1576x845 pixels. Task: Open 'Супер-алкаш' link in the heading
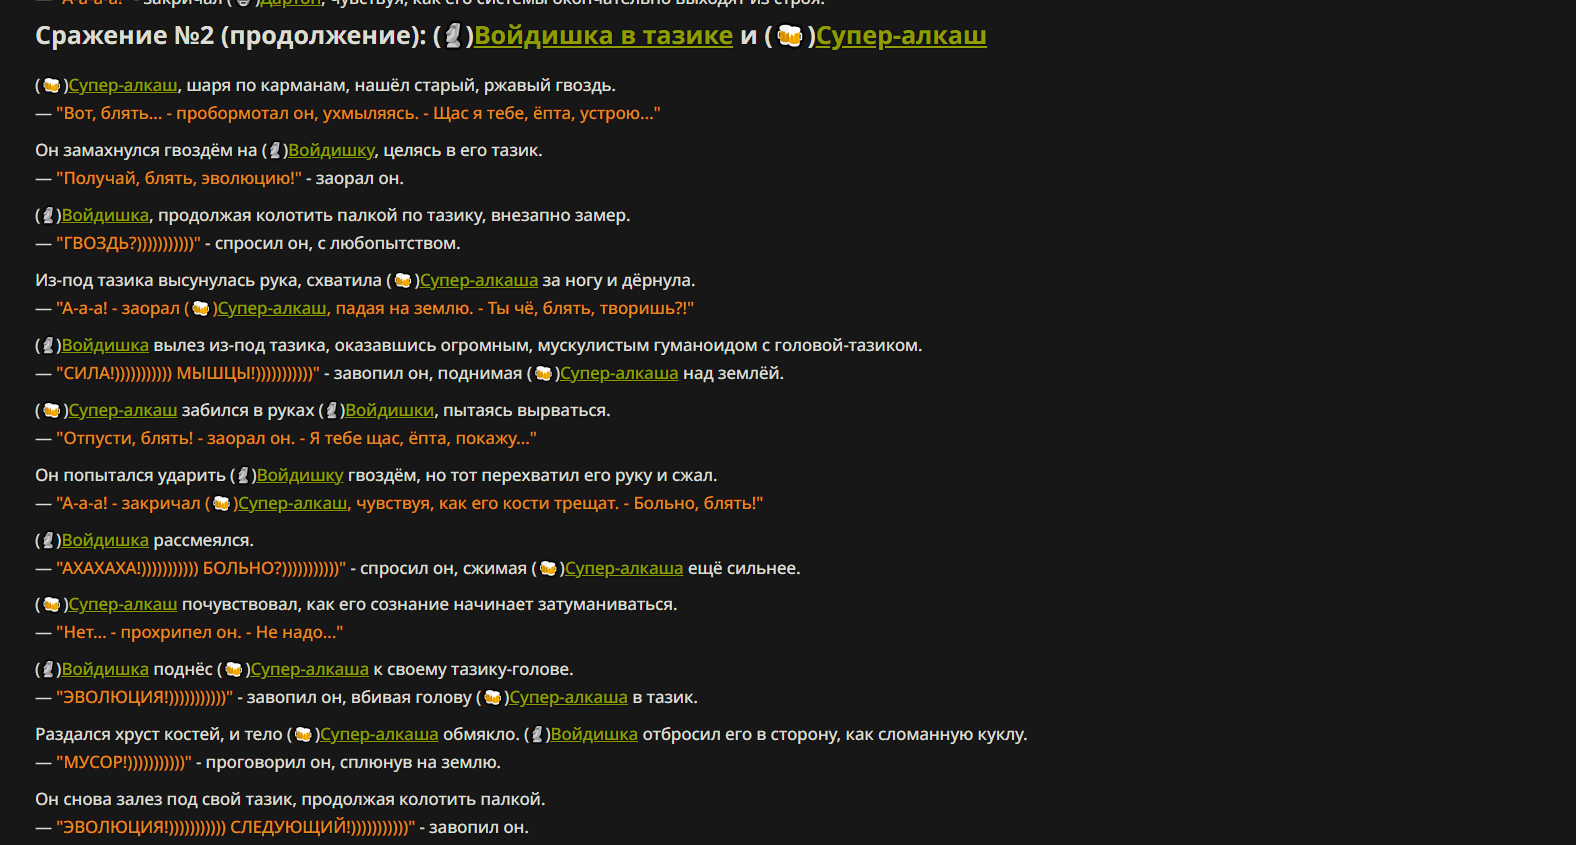901,36
